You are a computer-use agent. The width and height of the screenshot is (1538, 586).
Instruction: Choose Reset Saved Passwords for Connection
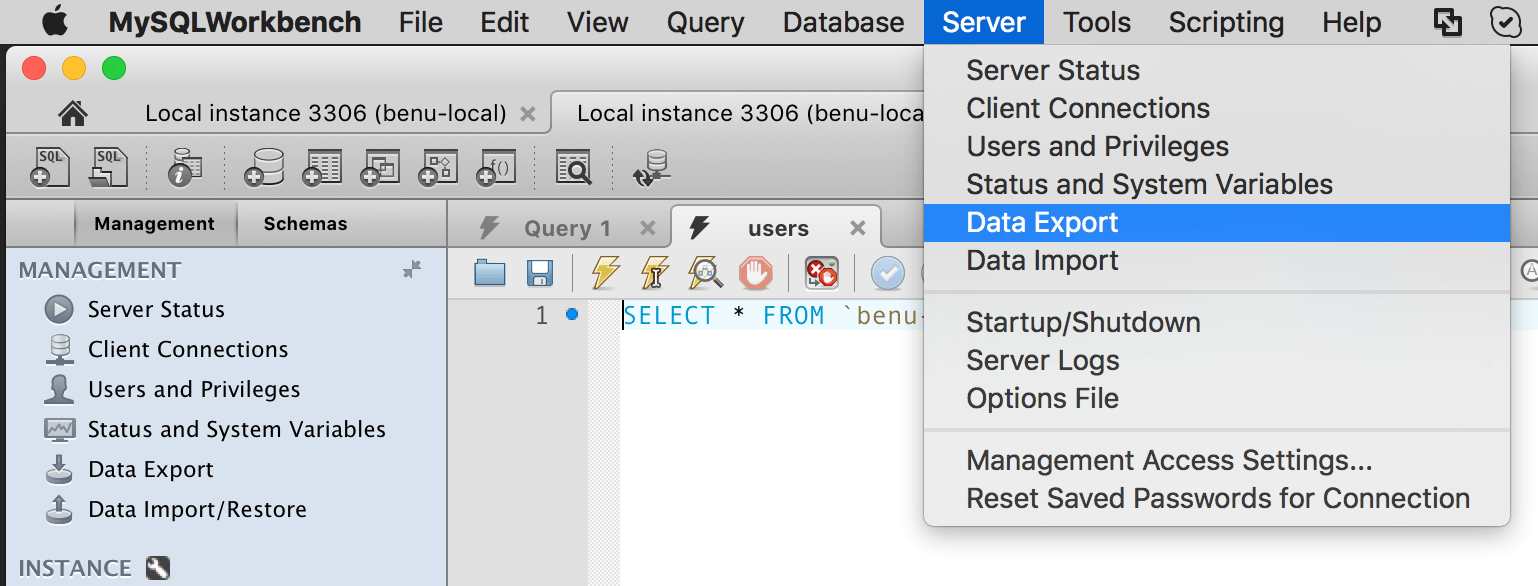(1216, 498)
